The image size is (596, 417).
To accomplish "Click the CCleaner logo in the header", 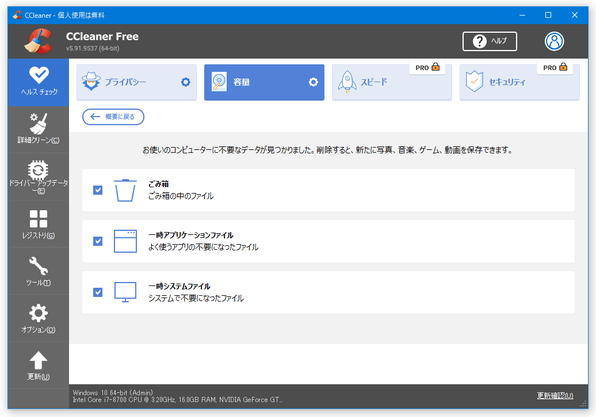I will 38,41.
